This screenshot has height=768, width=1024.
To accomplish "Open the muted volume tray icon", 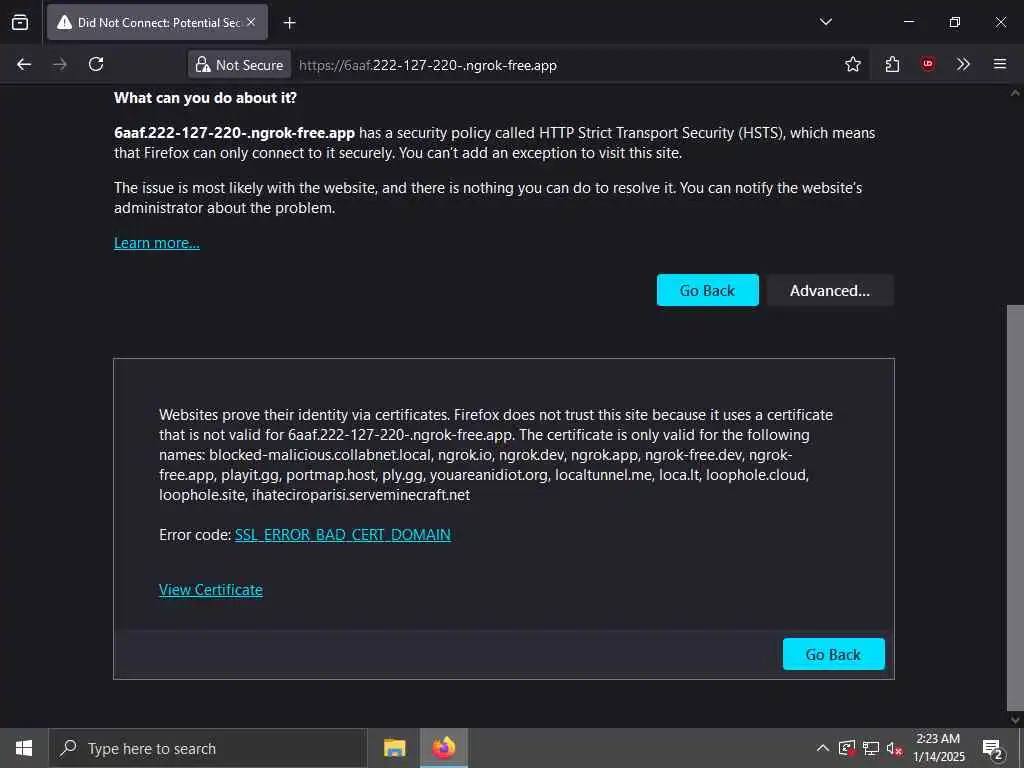I will point(894,748).
